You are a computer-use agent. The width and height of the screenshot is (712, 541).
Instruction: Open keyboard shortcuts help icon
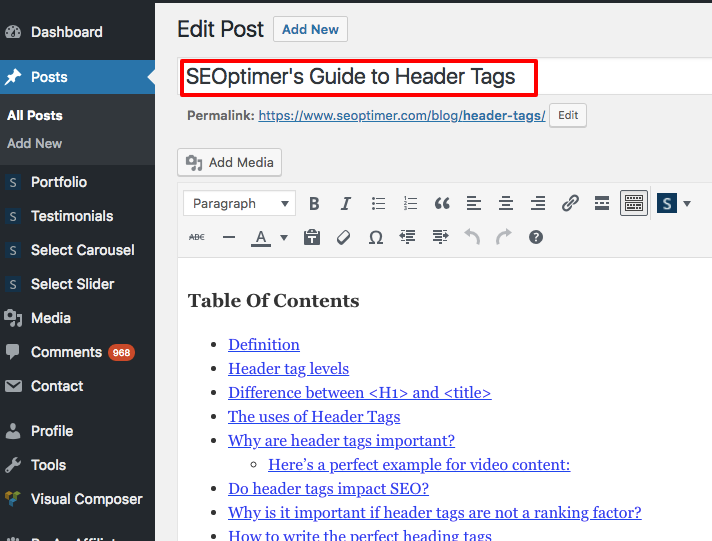tap(536, 237)
